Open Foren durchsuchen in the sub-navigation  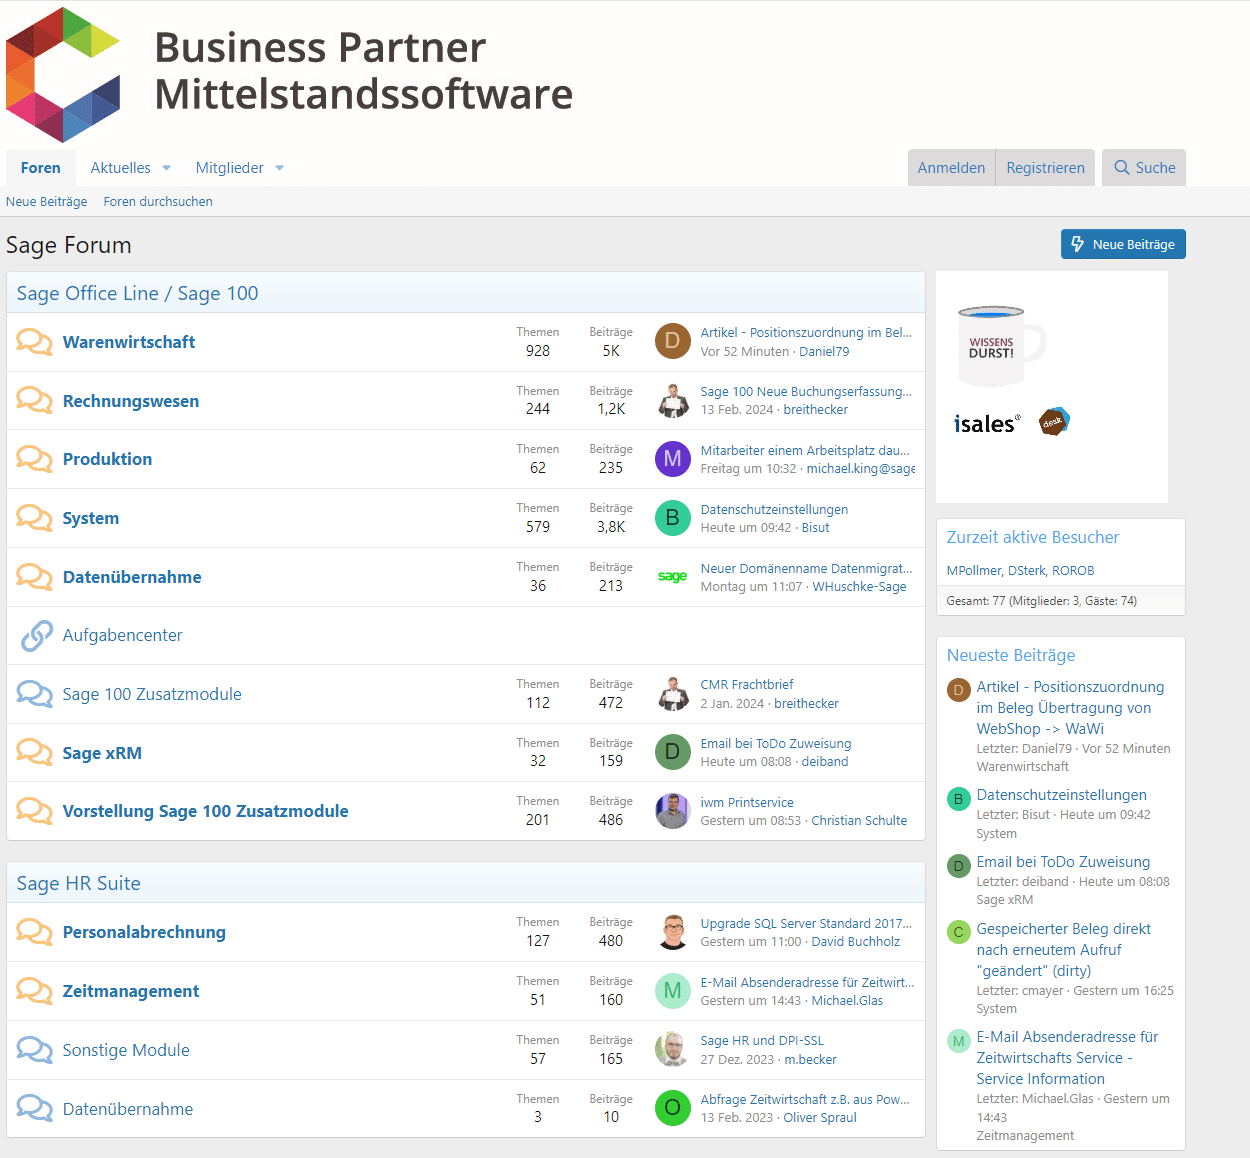point(158,201)
